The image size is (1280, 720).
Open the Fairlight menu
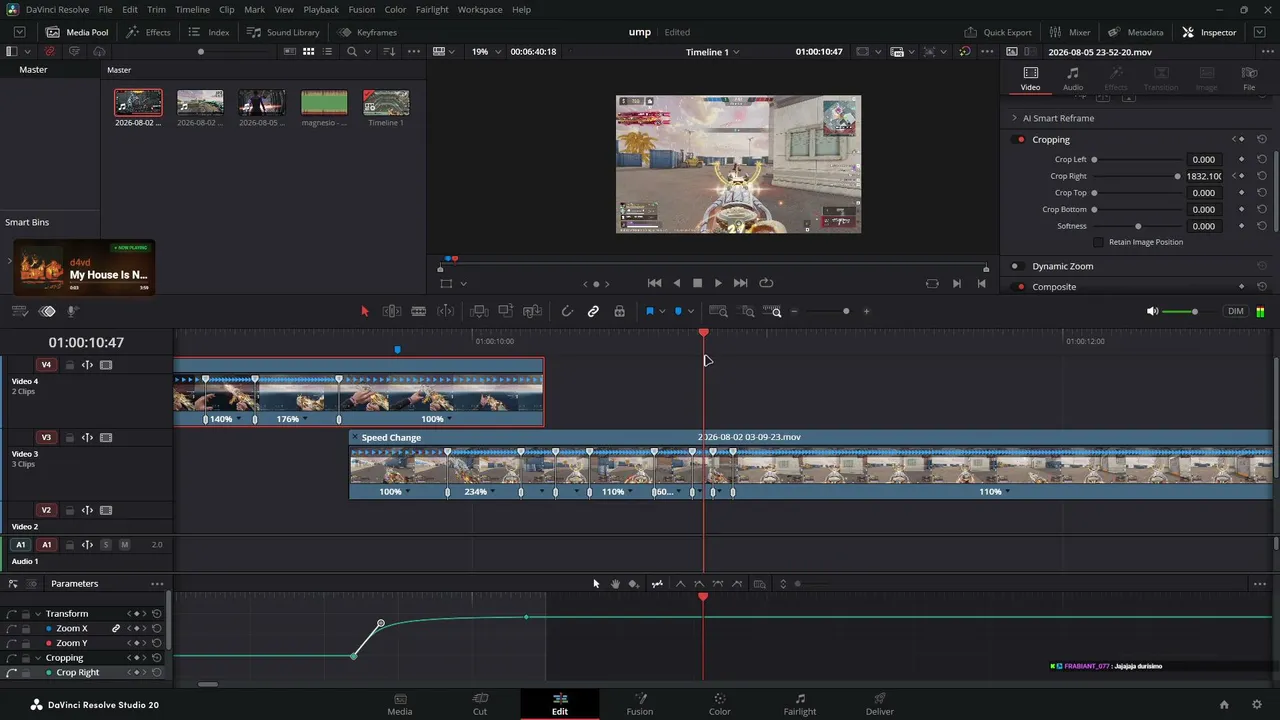click(x=432, y=9)
